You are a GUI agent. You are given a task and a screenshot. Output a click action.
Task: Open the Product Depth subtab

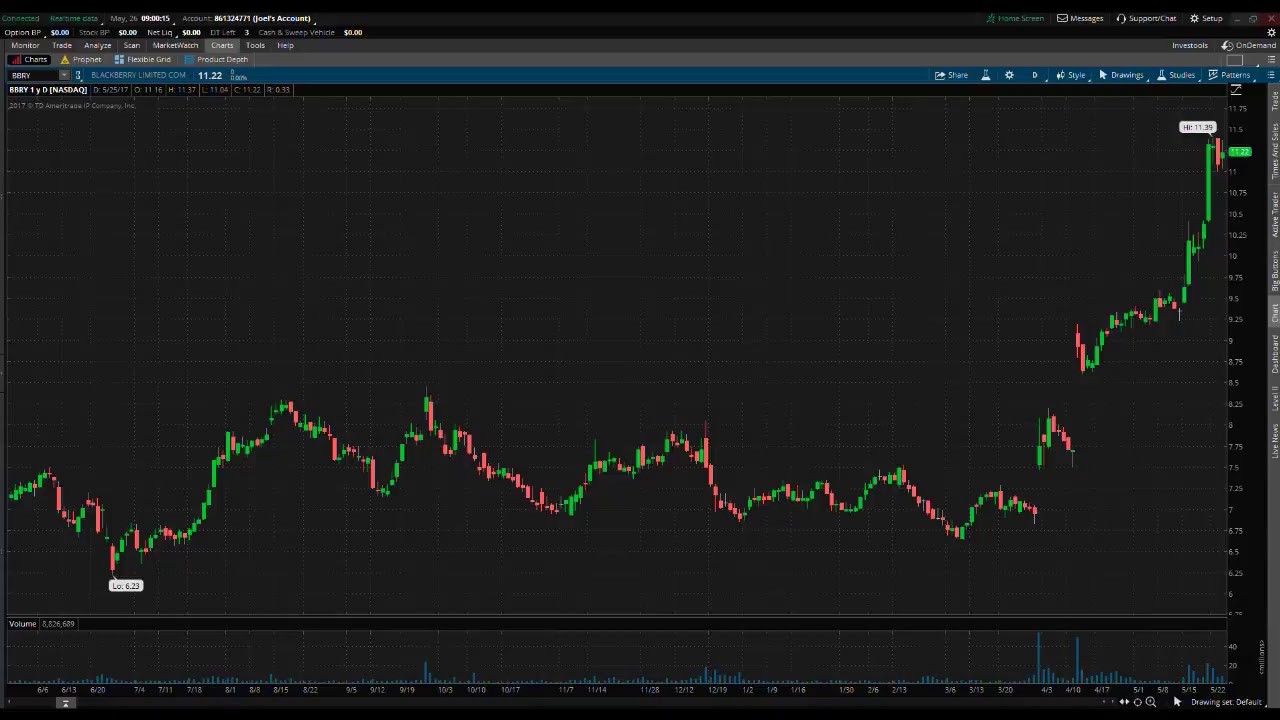[216, 59]
